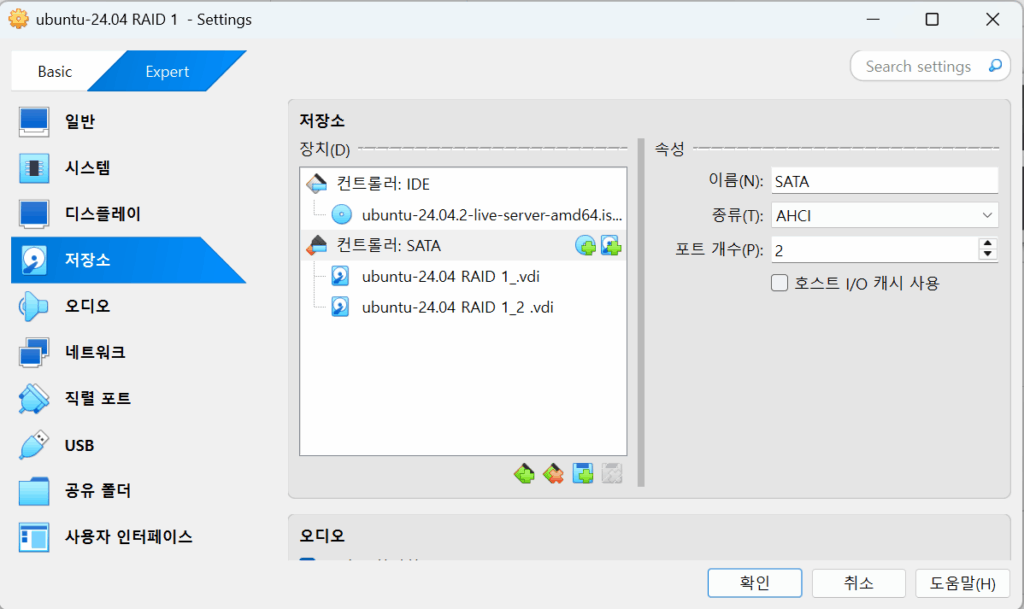1024x609 pixels.
Task: Click the 오디오 speaker icon in sidebar
Action: click(33, 306)
